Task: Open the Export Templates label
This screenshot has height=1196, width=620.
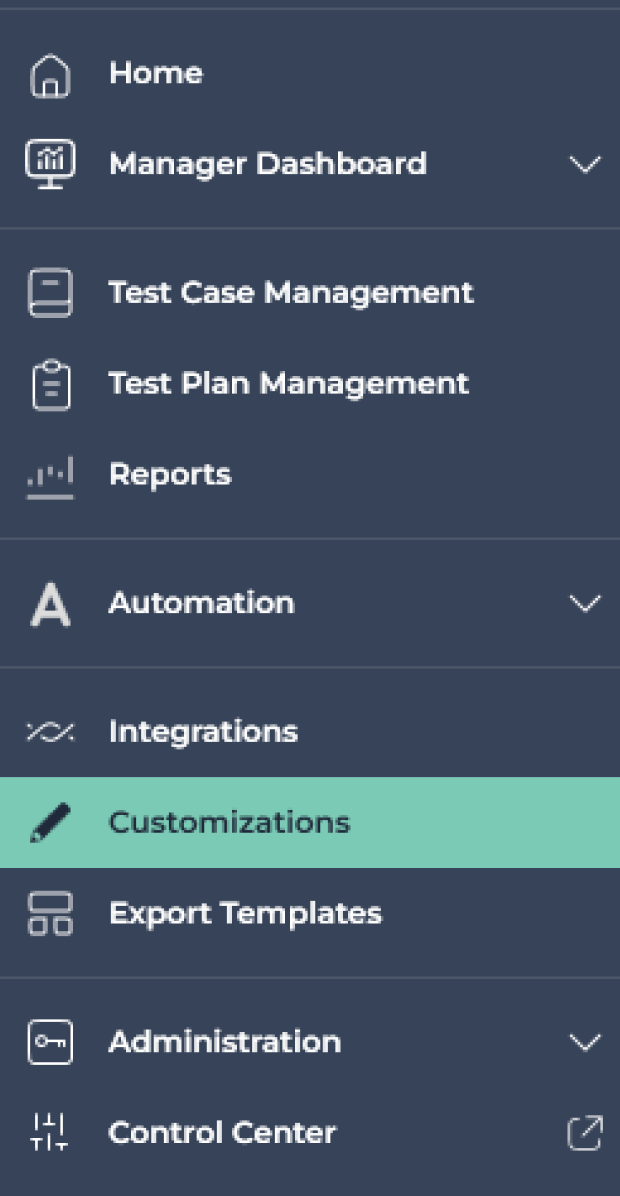Action: click(x=245, y=913)
